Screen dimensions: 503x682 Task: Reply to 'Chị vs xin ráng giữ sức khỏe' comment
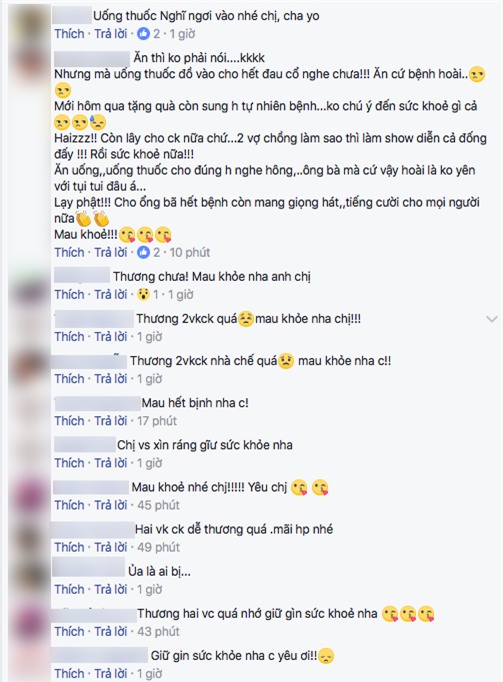point(111,463)
